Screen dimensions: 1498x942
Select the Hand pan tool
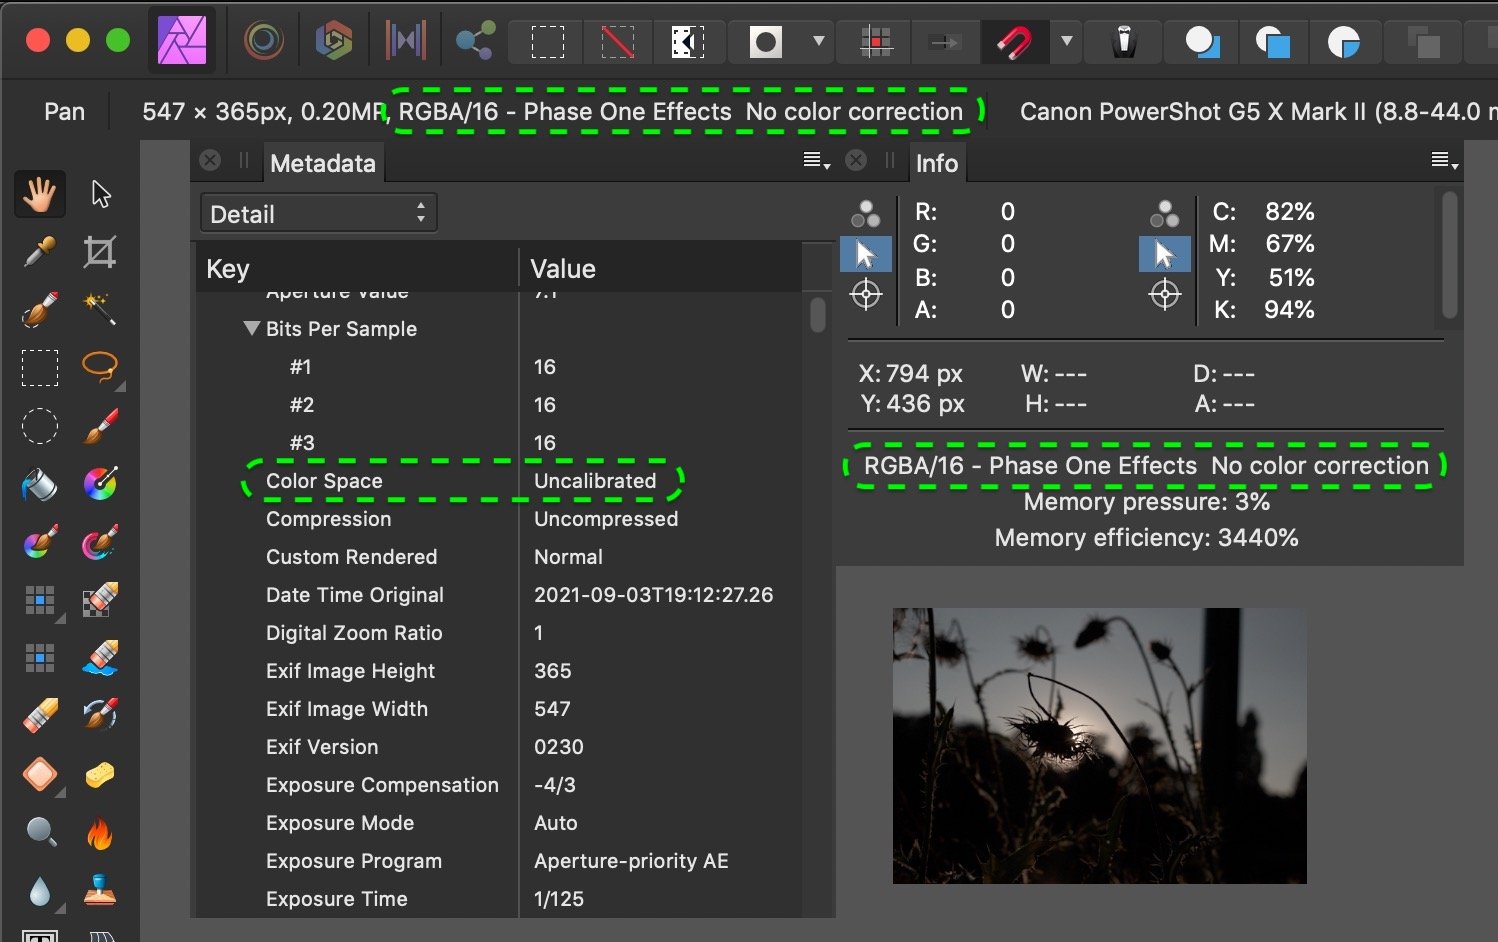[x=40, y=193]
